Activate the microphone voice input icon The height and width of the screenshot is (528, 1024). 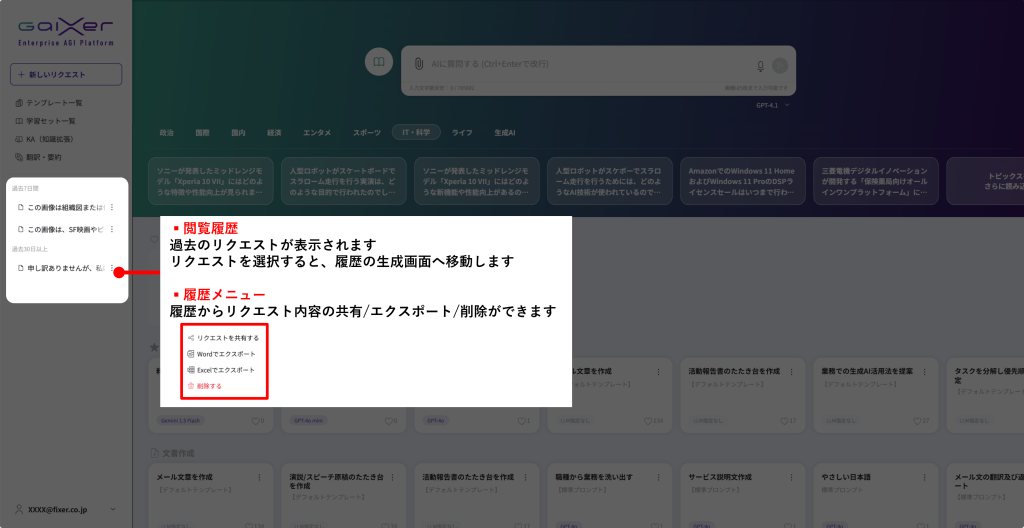click(761, 66)
